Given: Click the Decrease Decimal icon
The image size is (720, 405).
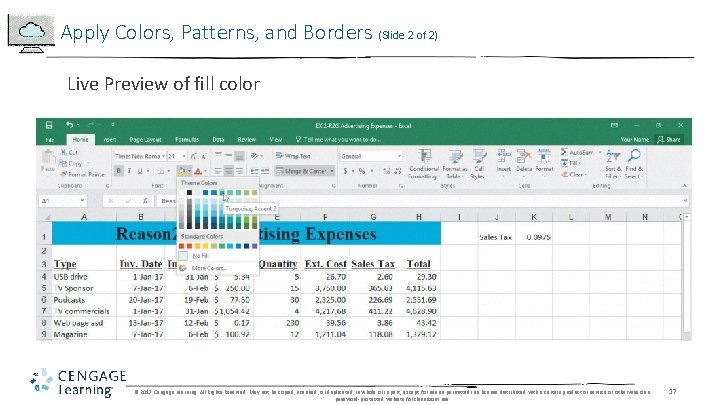Looking at the screenshot, I should tap(397, 171).
